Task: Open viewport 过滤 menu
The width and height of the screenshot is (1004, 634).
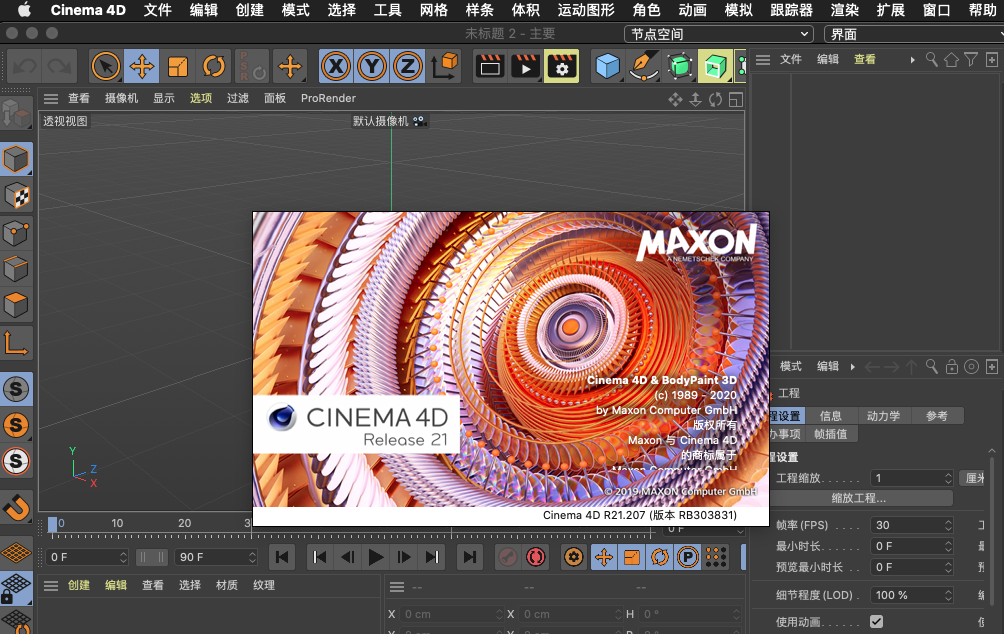Action: (238, 98)
